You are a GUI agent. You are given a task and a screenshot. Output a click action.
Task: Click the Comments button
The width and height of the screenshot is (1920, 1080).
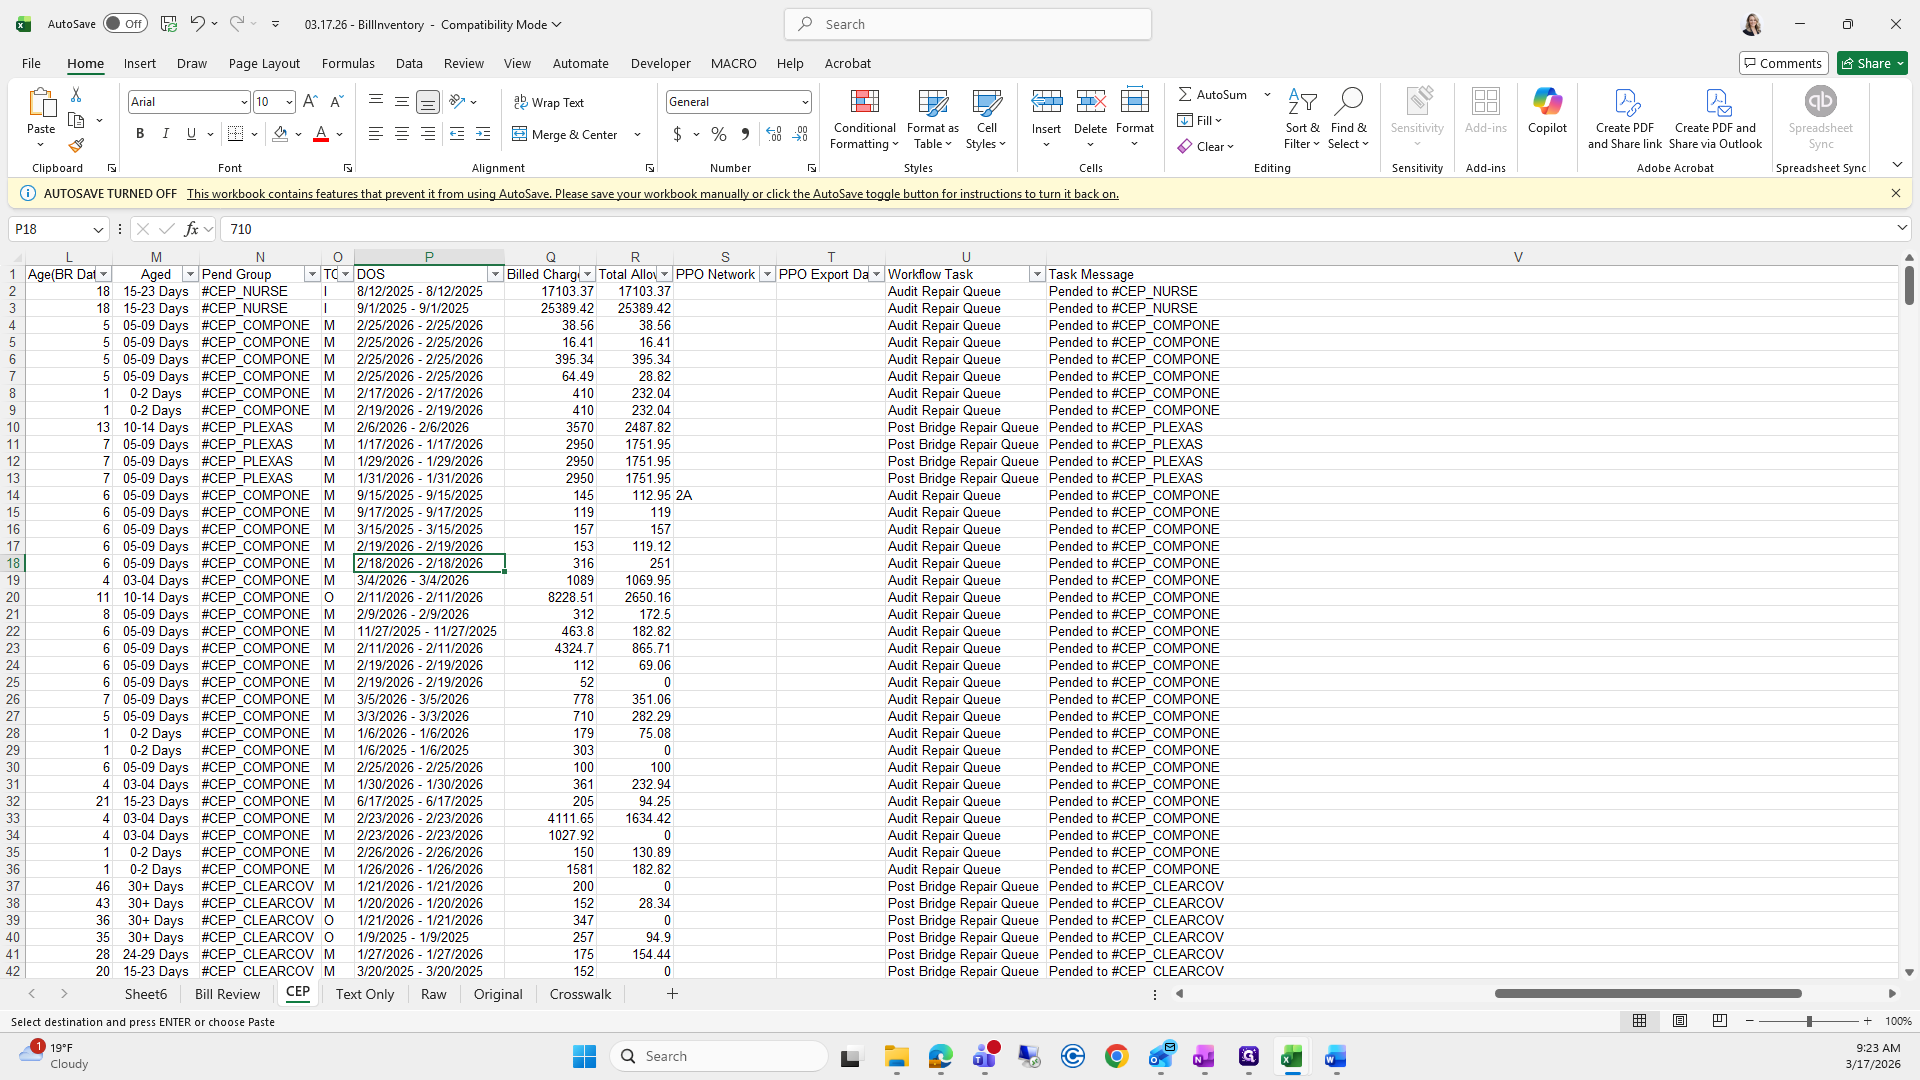[1783, 63]
